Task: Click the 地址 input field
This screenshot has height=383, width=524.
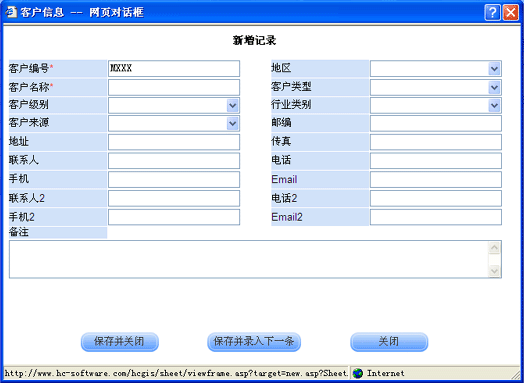Action: tap(174, 142)
